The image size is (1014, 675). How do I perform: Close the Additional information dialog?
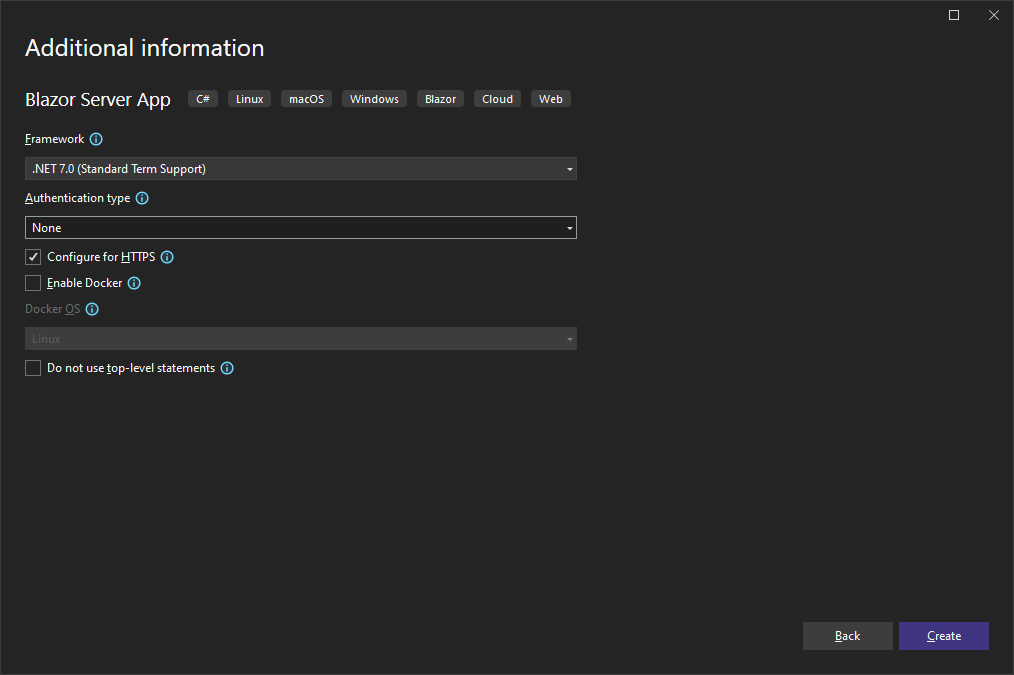[x=994, y=15]
